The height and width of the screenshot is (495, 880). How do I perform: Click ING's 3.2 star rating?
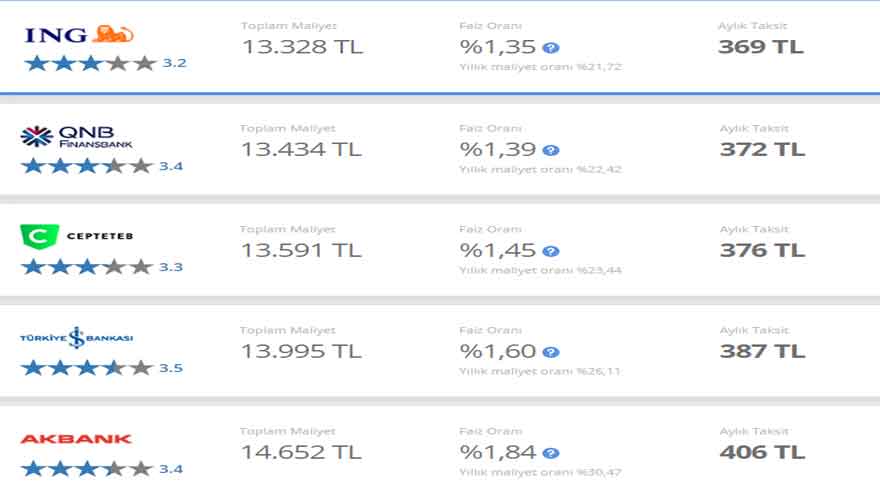tap(106, 63)
